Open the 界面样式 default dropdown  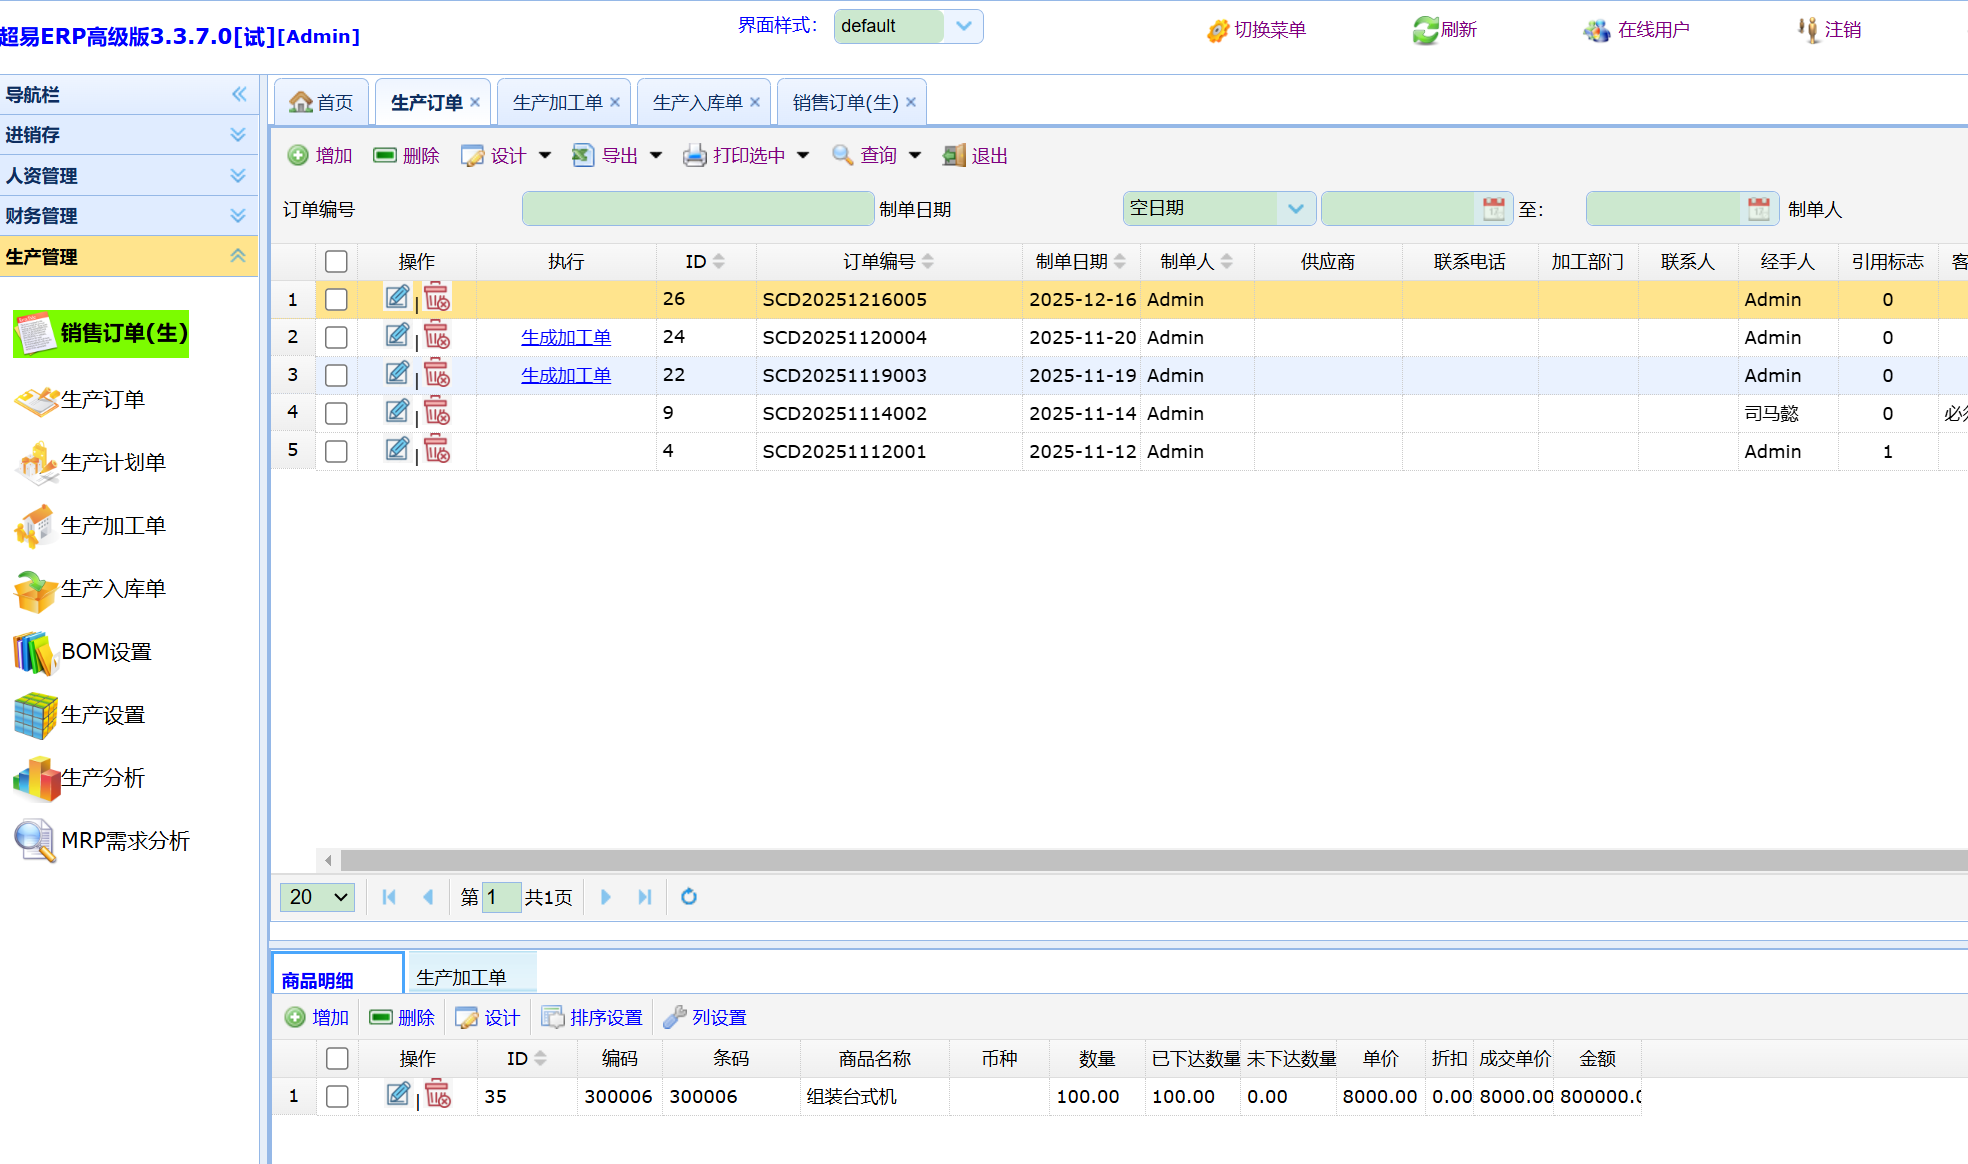point(963,26)
